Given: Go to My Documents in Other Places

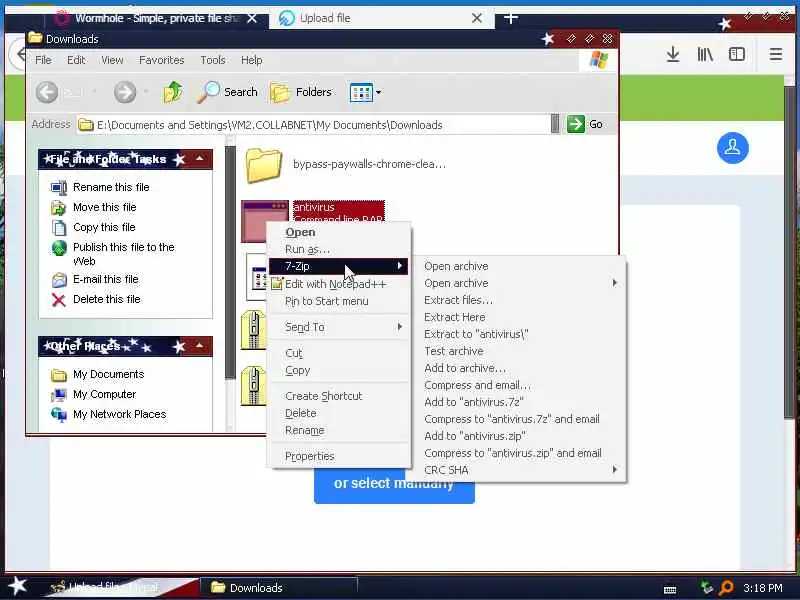Looking at the screenshot, I should coord(108,374).
